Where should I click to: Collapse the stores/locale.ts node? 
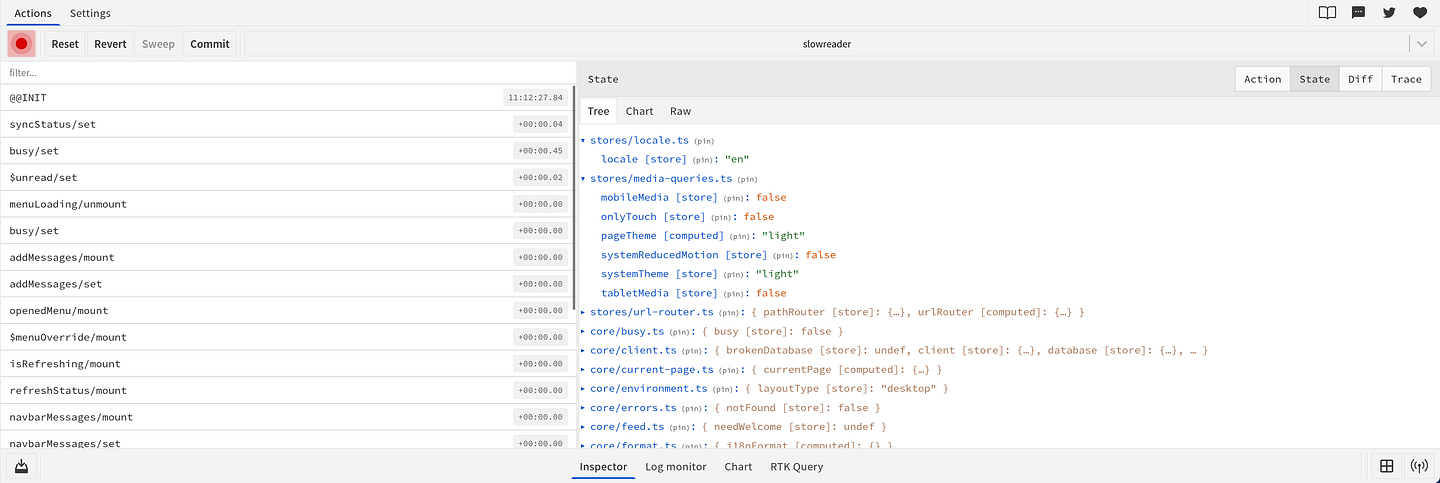pos(584,140)
